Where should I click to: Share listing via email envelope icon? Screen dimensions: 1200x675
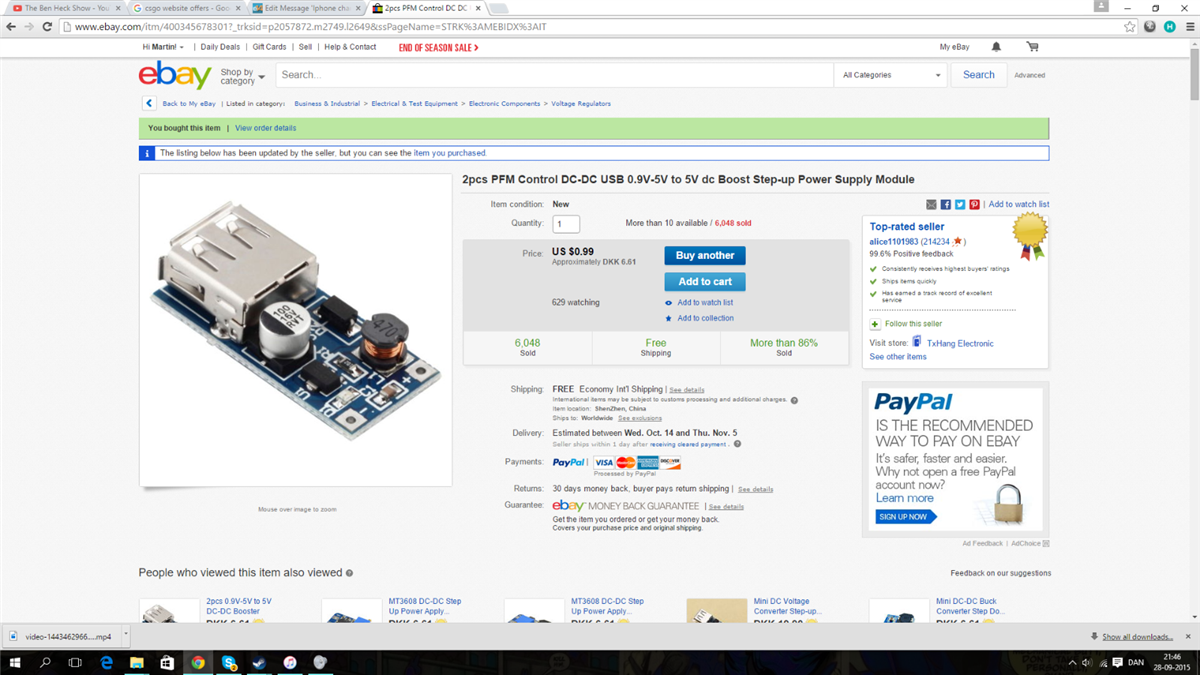932,204
